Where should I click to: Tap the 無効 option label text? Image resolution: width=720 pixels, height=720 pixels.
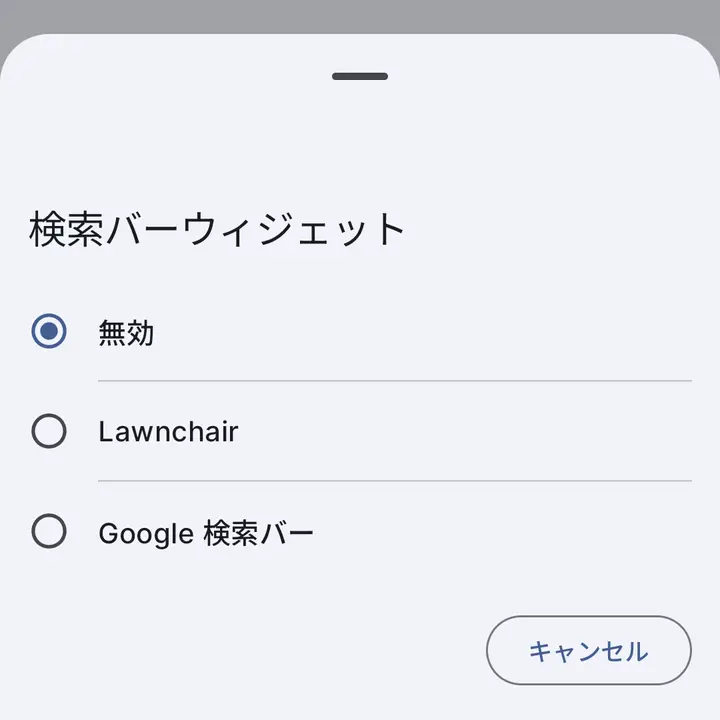click(x=126, y=332)
